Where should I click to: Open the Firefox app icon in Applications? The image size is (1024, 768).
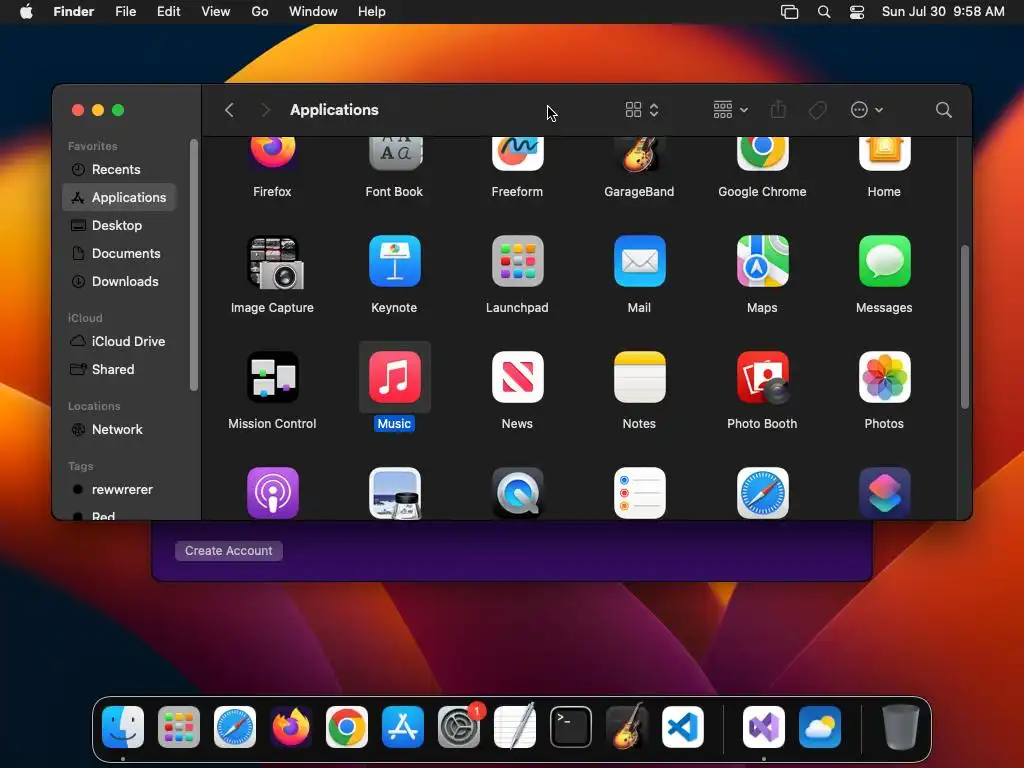272,153
